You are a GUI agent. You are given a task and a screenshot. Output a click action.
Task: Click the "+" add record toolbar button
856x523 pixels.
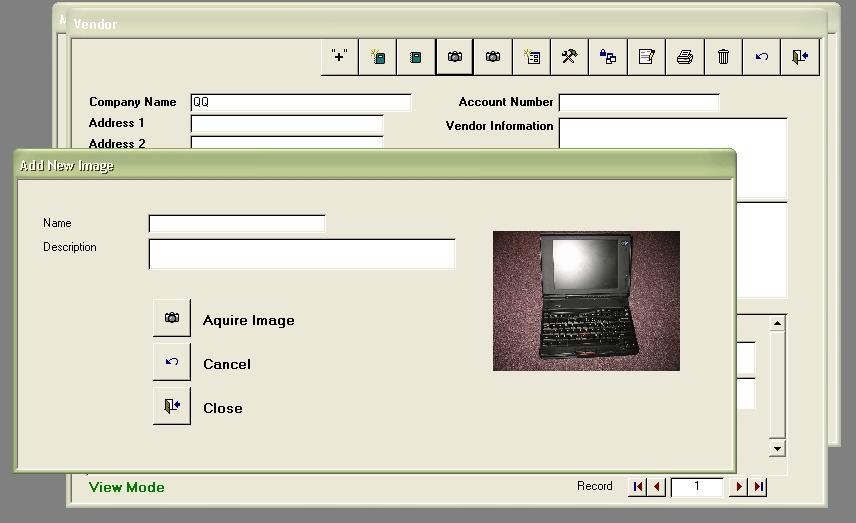pyautogui.click(x=340, y=57)
